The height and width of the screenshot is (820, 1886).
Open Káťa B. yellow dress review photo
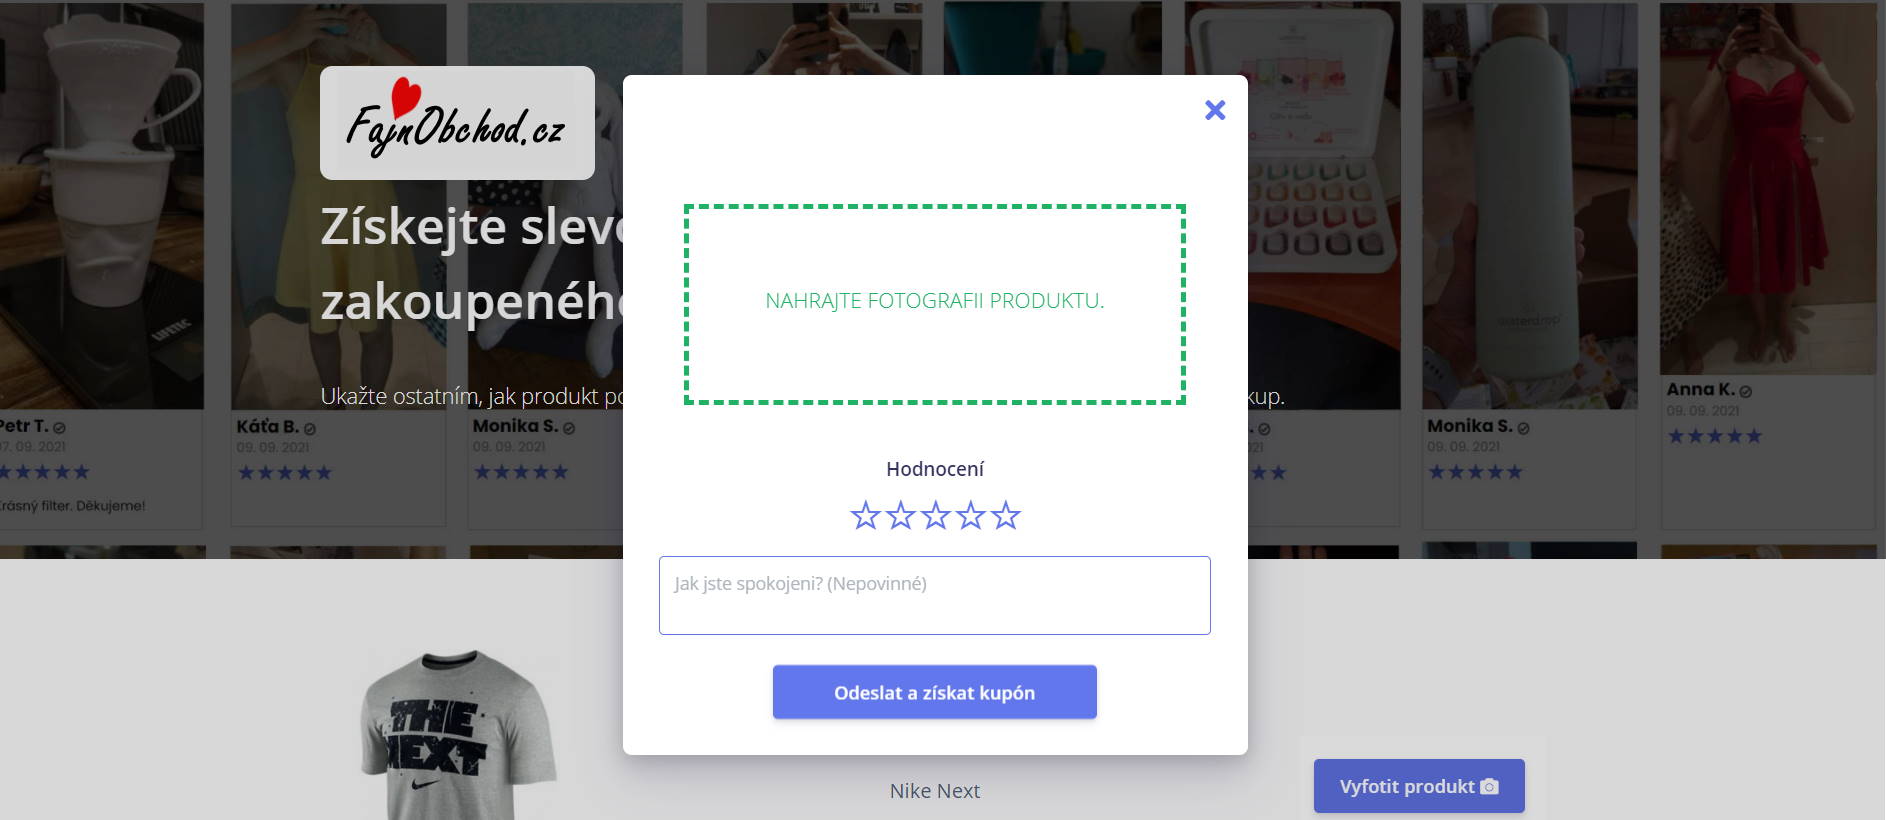(338, 205)
